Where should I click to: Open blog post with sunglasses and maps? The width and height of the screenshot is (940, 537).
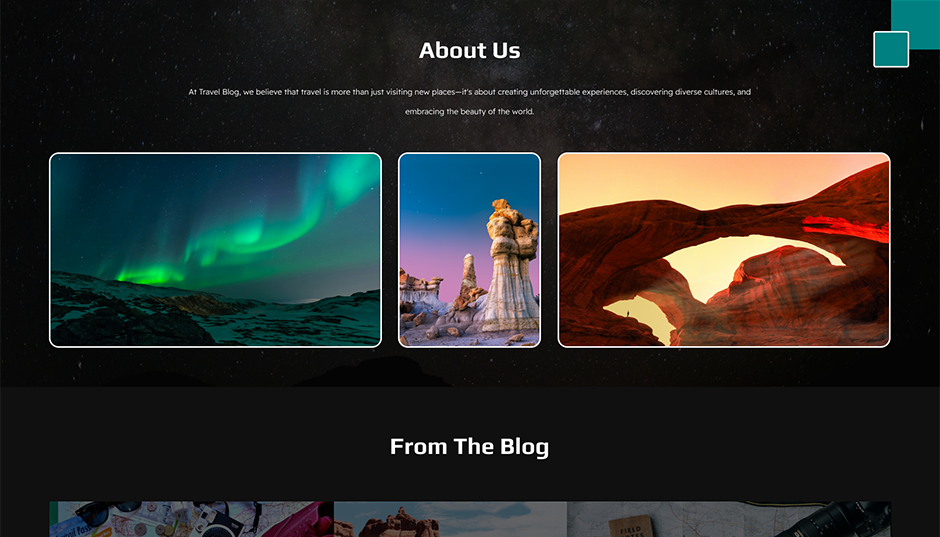point(191,519)
